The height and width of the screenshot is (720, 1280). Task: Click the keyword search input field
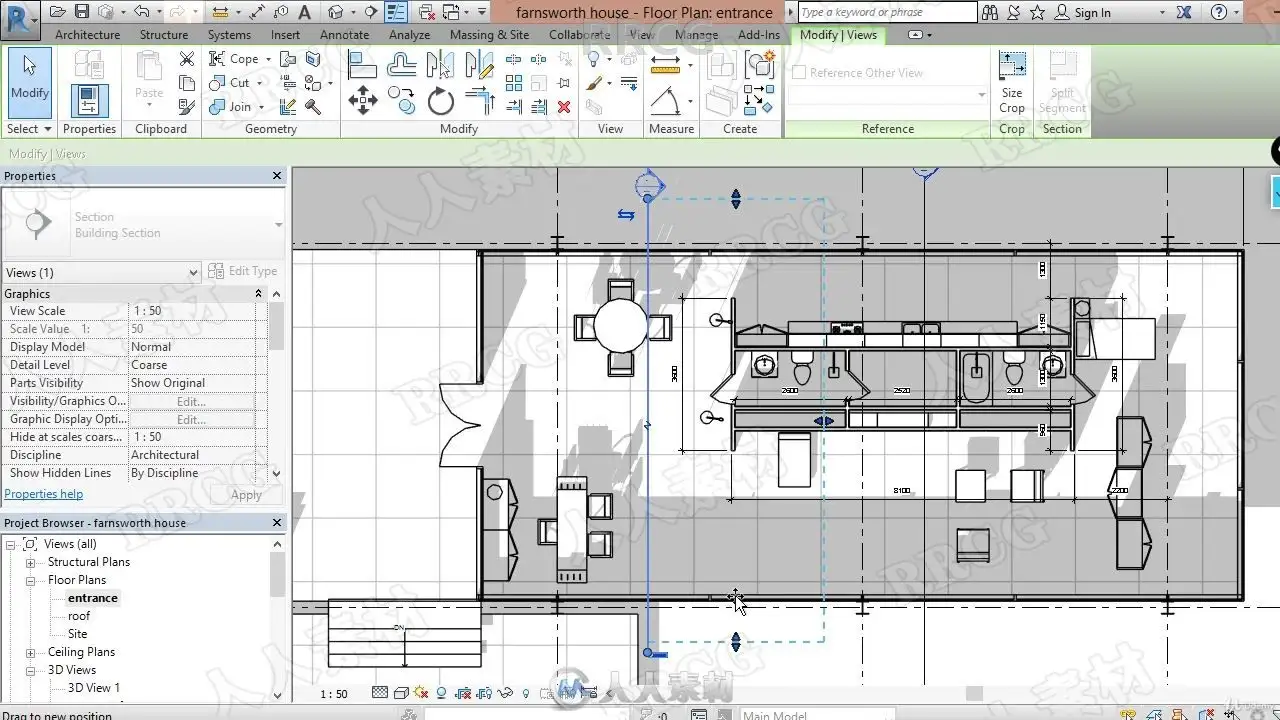tap(887, 12)
